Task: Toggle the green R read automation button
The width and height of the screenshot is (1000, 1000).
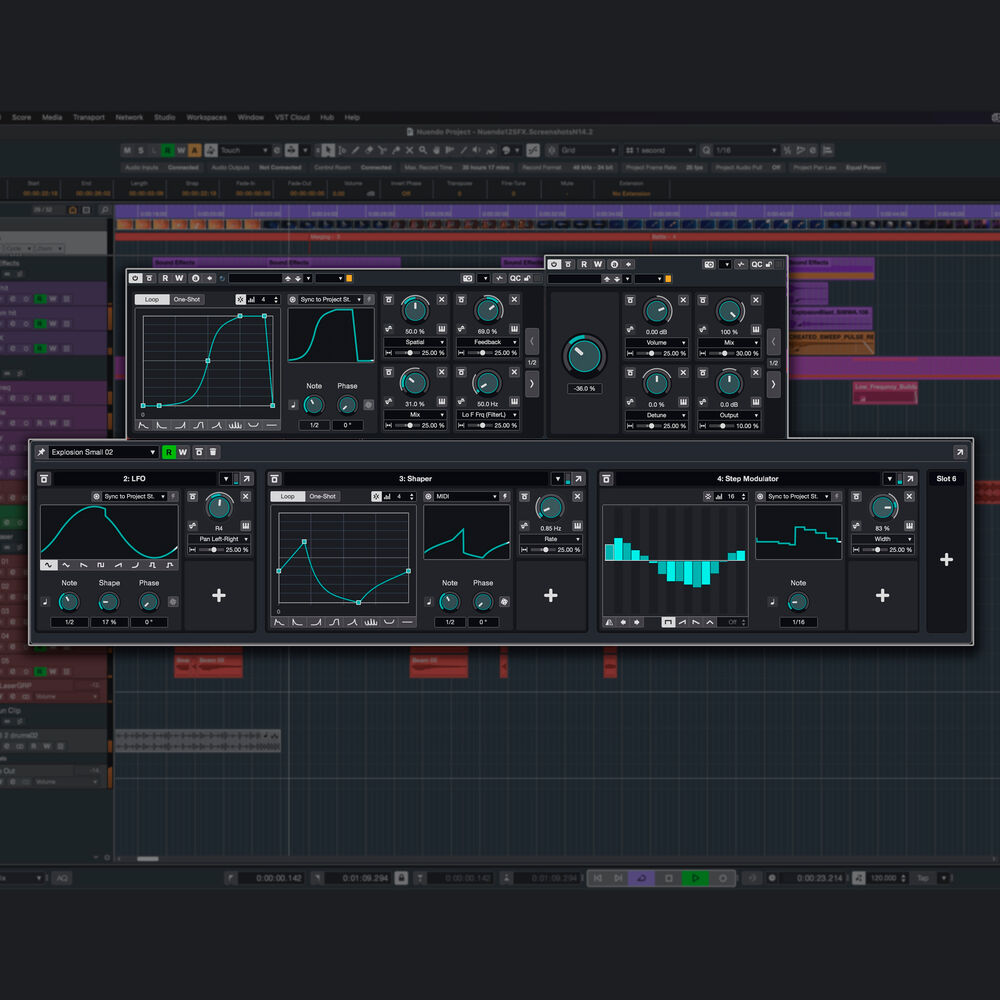Action: click(x=168, y=452)
